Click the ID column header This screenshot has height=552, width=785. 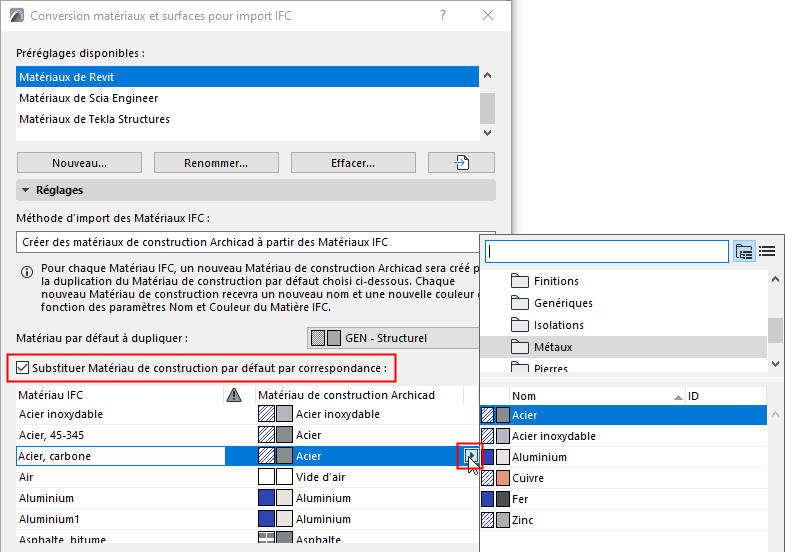tap(726, 396)
